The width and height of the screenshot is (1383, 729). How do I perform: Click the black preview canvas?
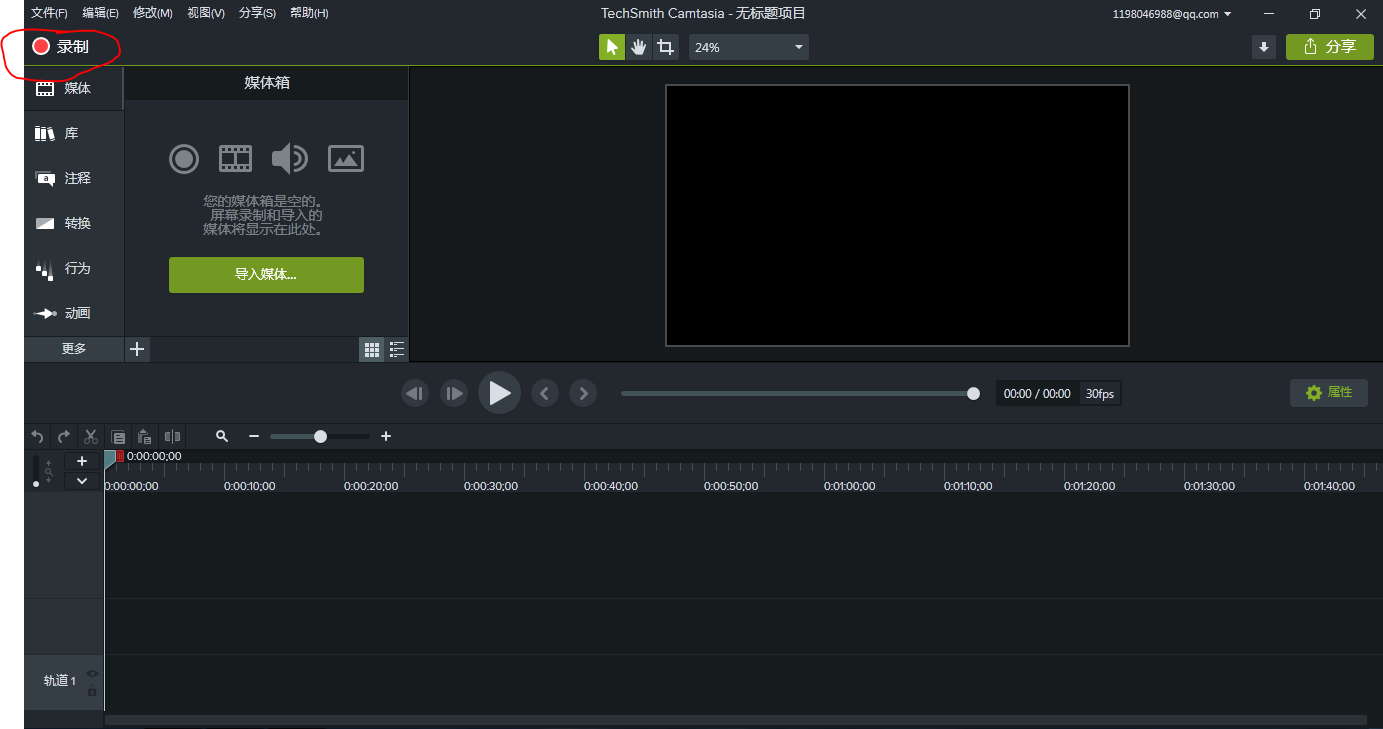pyautogui.click(x=897, y=215)
